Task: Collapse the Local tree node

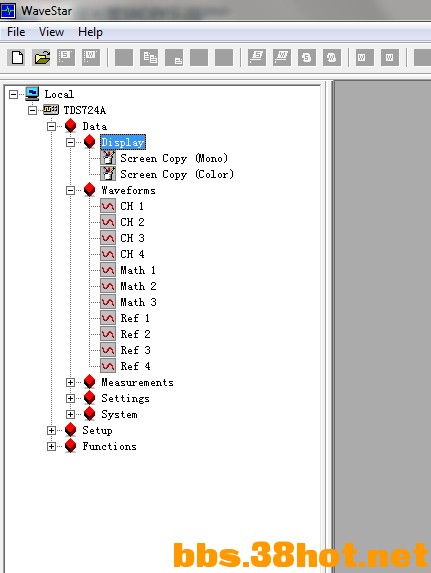Action: click(14, 94)
